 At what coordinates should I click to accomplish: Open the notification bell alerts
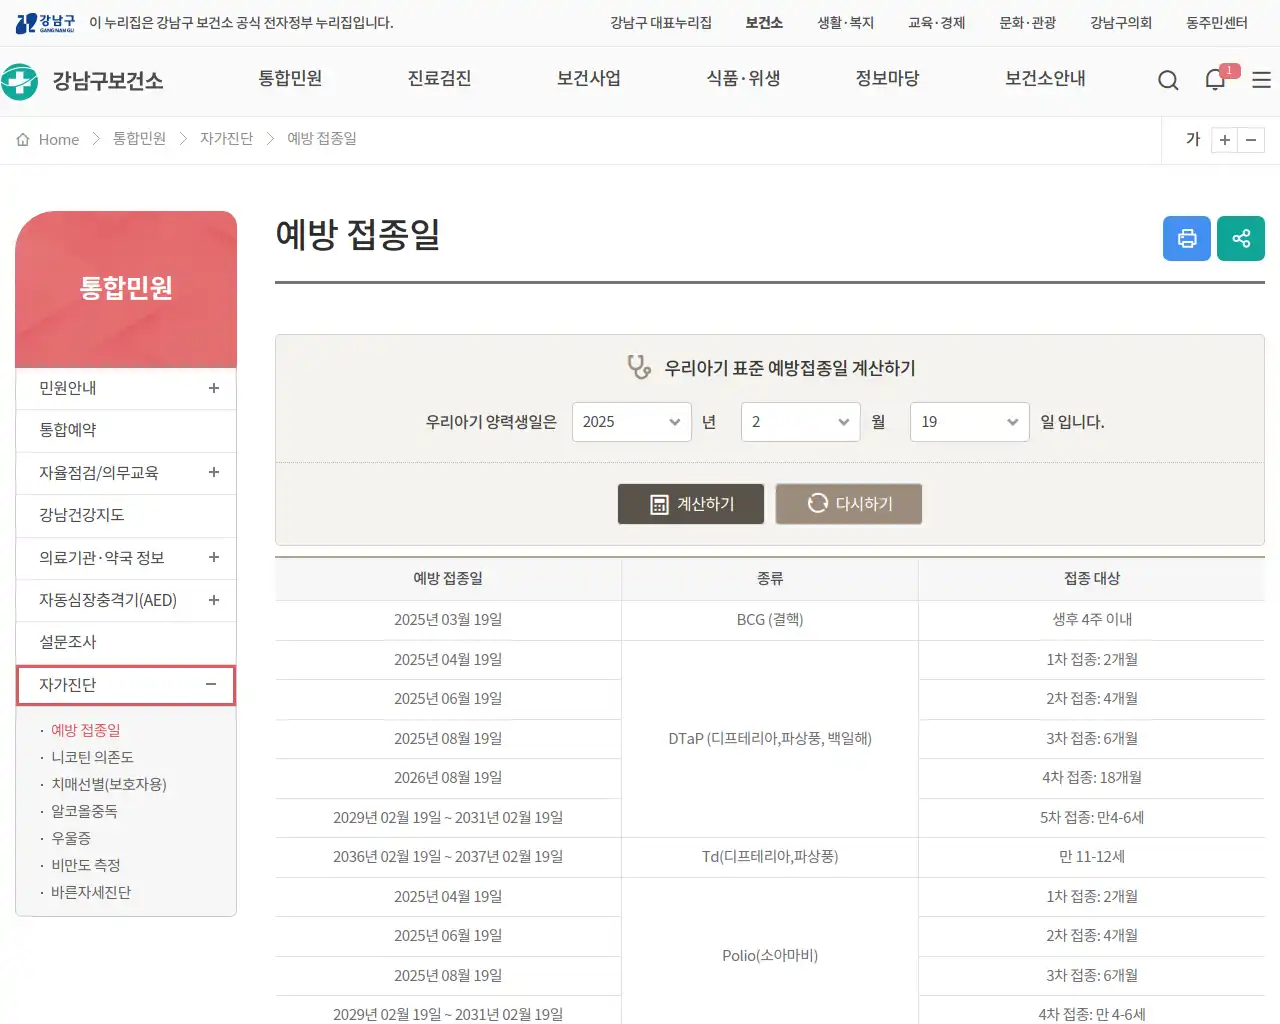pos(1214,80)
